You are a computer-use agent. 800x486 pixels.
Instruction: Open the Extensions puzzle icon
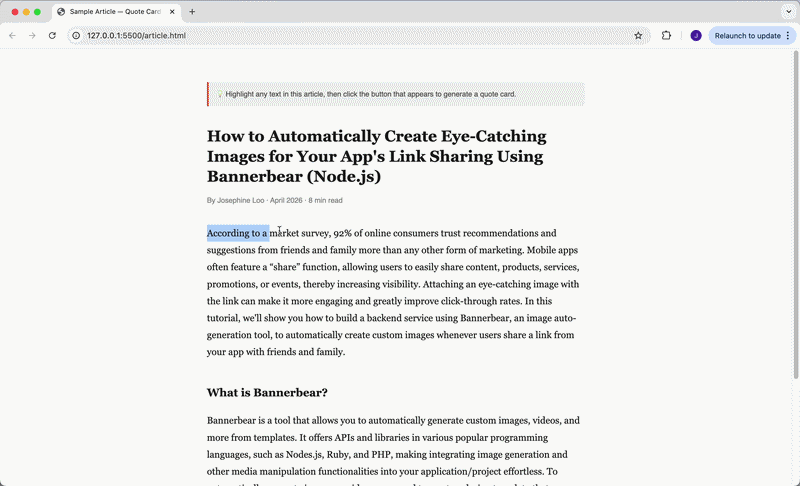pyautogui.click(x=666, y=36)
